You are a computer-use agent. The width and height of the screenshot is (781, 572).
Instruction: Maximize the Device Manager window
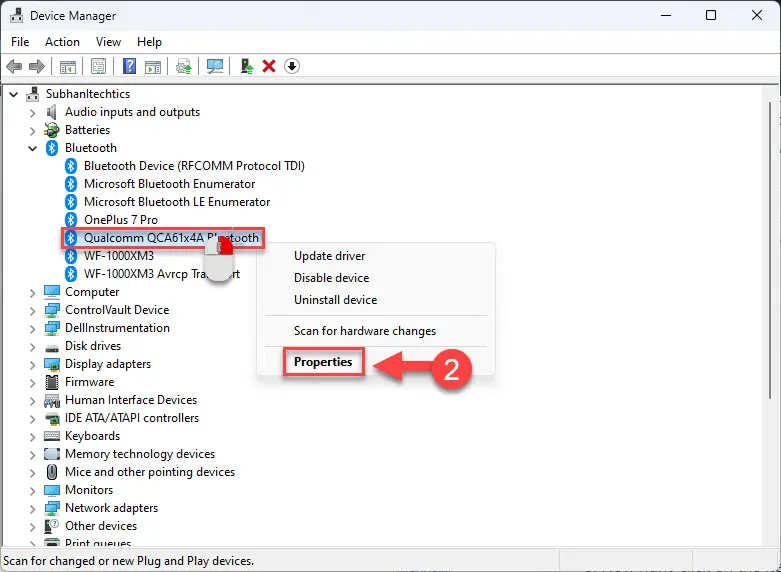(x=711, y=15)
